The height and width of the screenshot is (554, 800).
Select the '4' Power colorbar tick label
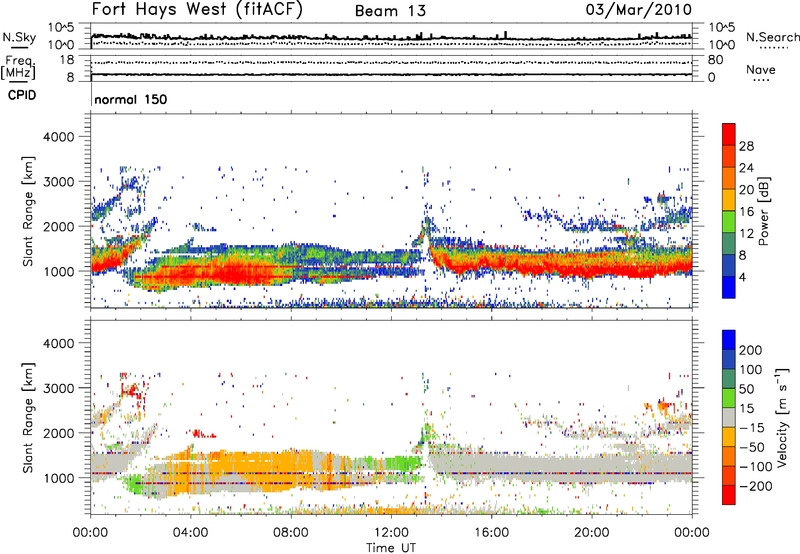[x=743, y=278]
